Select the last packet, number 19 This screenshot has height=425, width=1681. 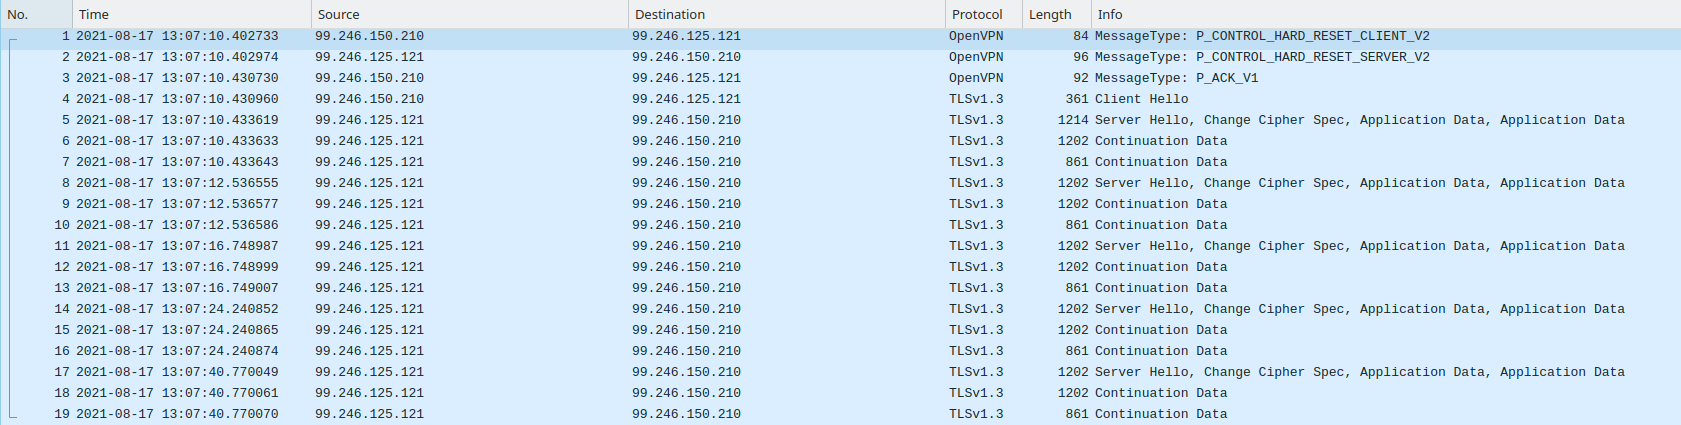pos(1160,414)
